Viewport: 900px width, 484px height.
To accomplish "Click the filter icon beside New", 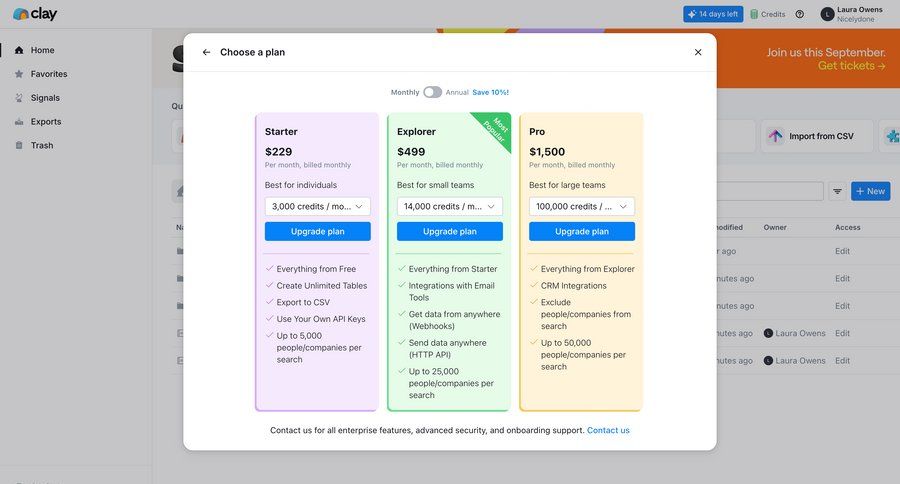I will coord(837,191).
